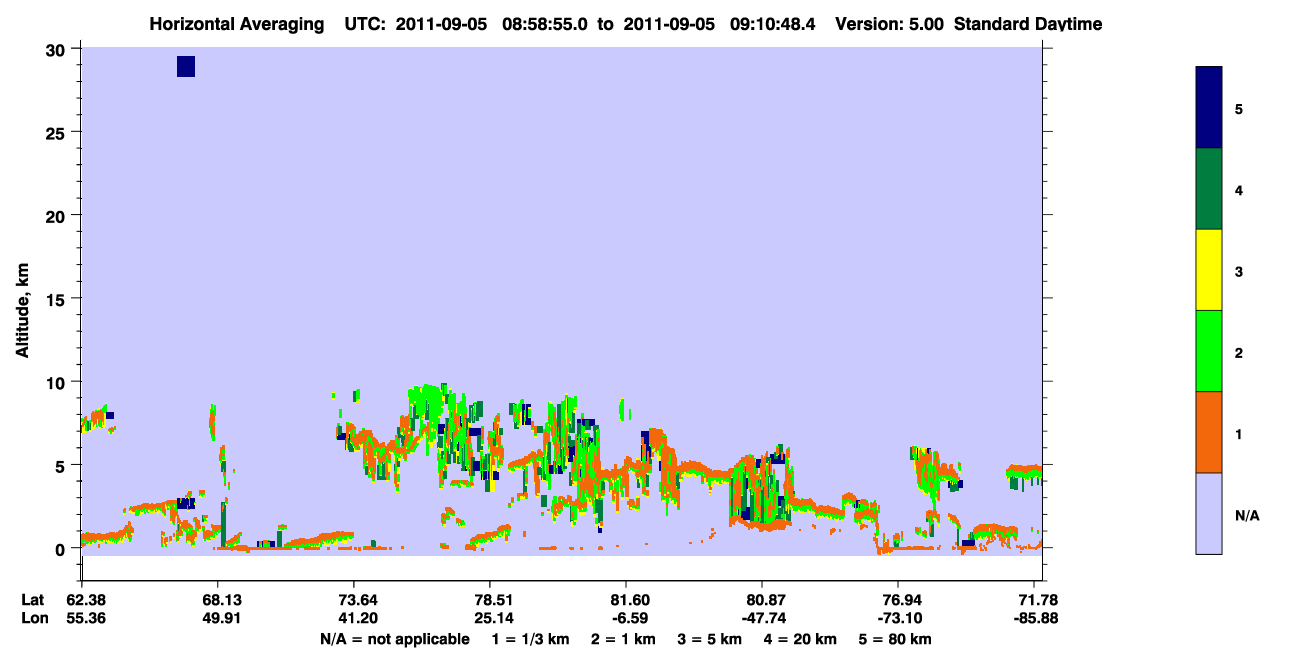Click the y-axis tick label 25

[57, 132]
